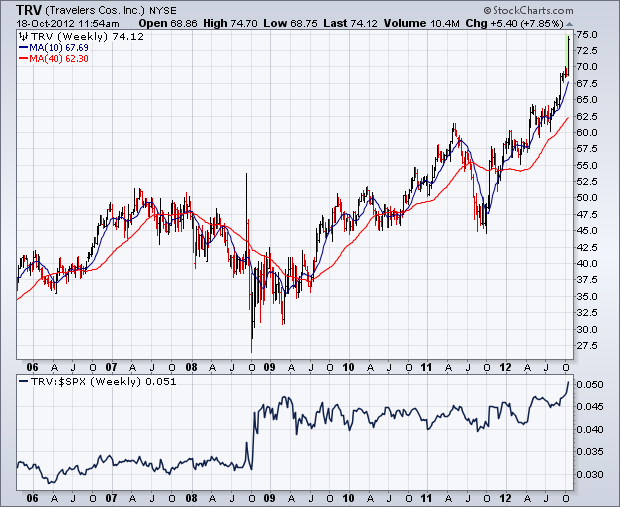Click the 70.0 price axis label
620x507 pixels.
pos(587,66)
